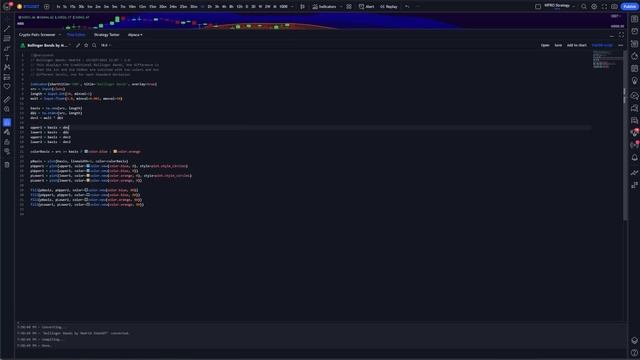Open the Crypto Pairs Screener dropdown arrow
The height and width of the screenshot is (360, 640).
(x=60, y=35)
